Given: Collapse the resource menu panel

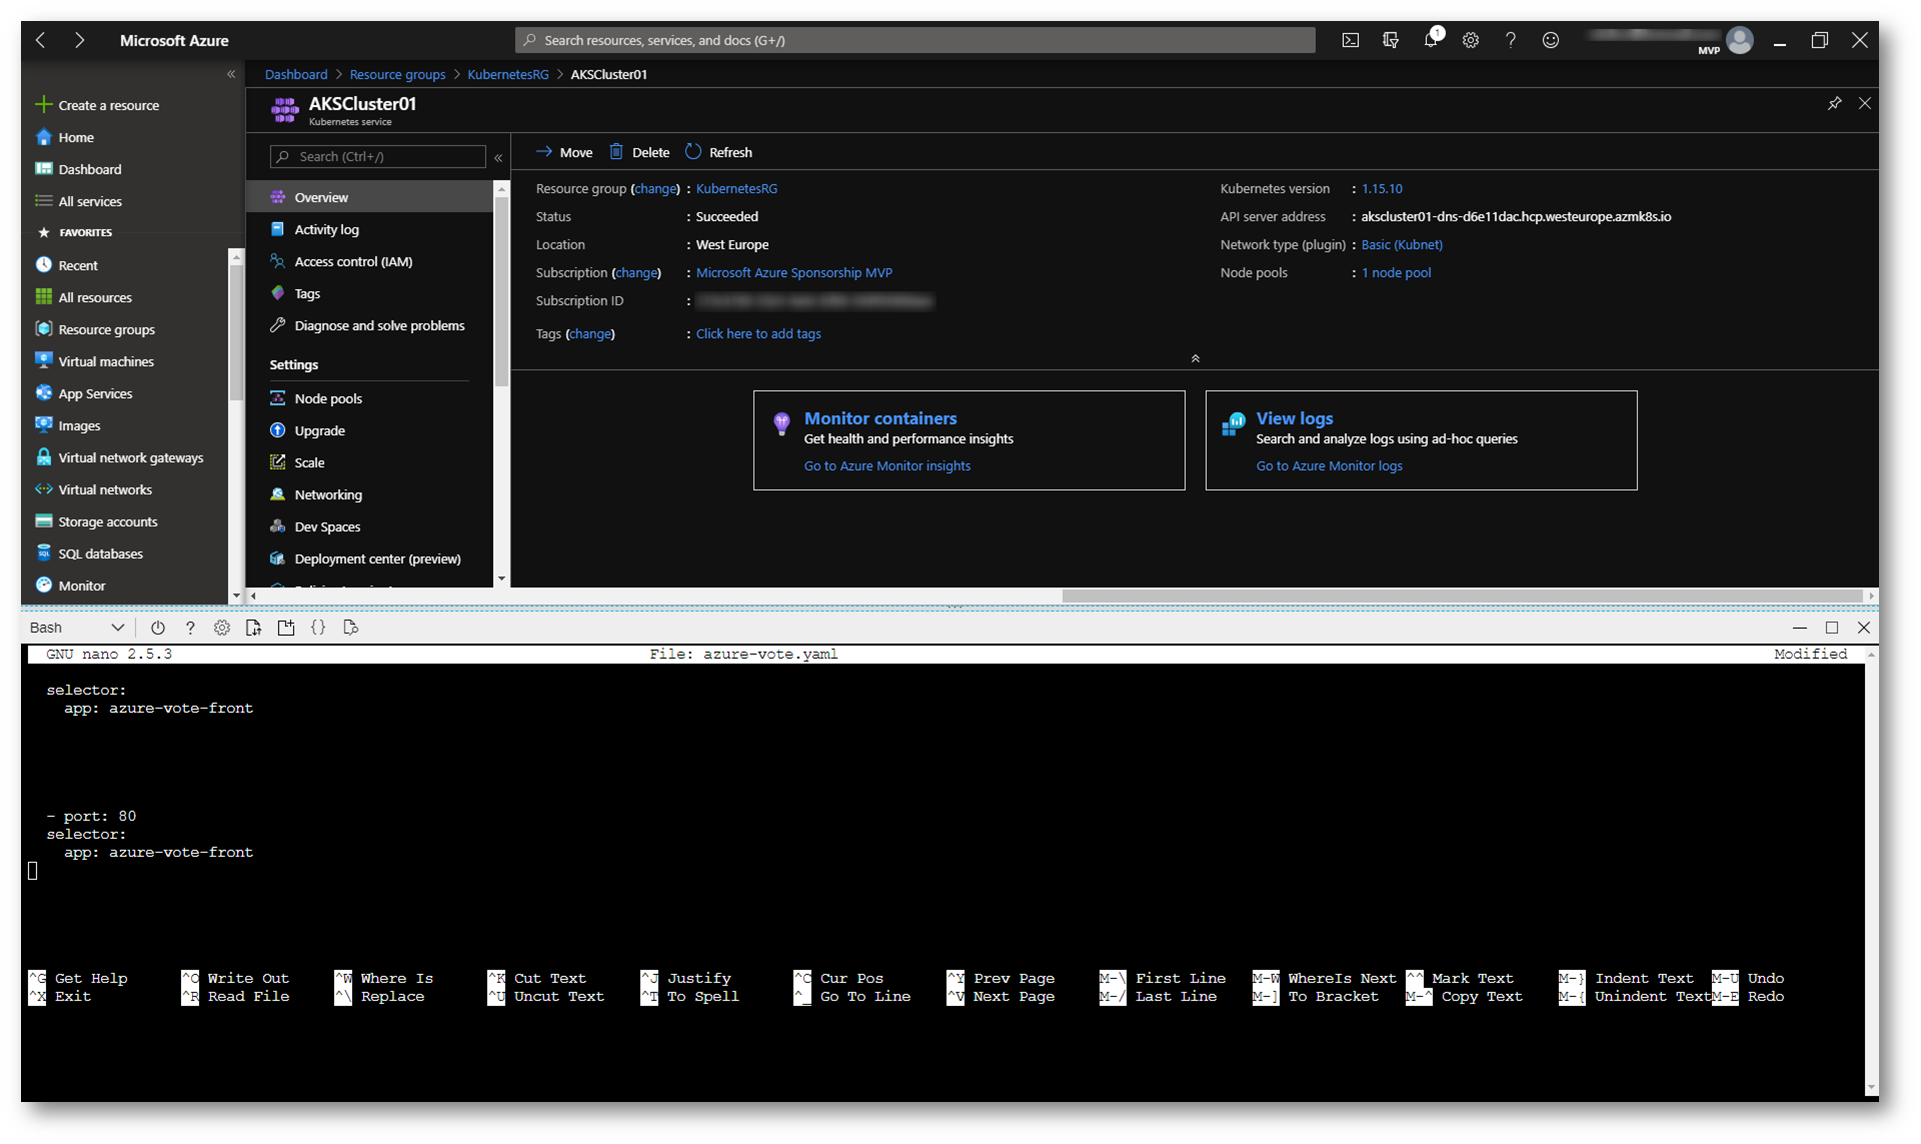Looking at the screenshot, I should pyautogui.click(x=498, y=157).
